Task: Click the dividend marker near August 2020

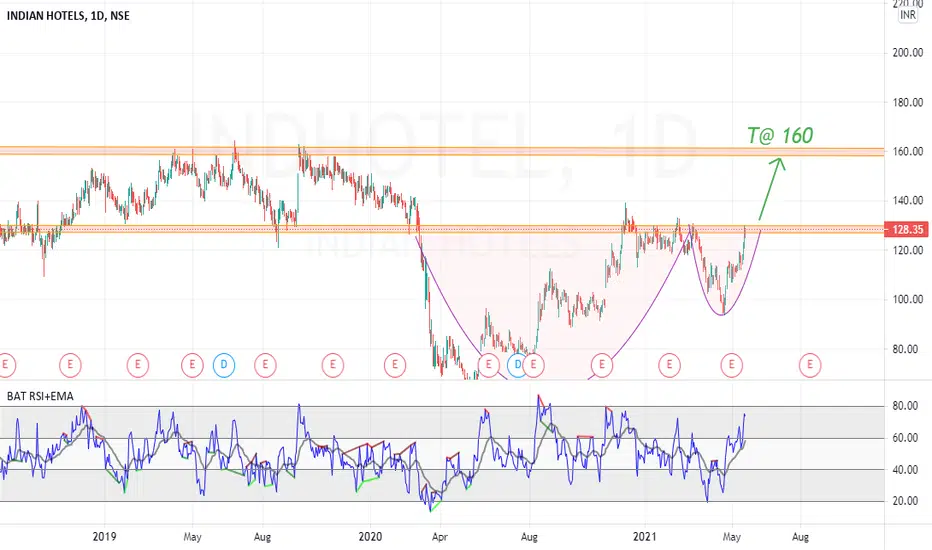Action: [x=518, y=364]
